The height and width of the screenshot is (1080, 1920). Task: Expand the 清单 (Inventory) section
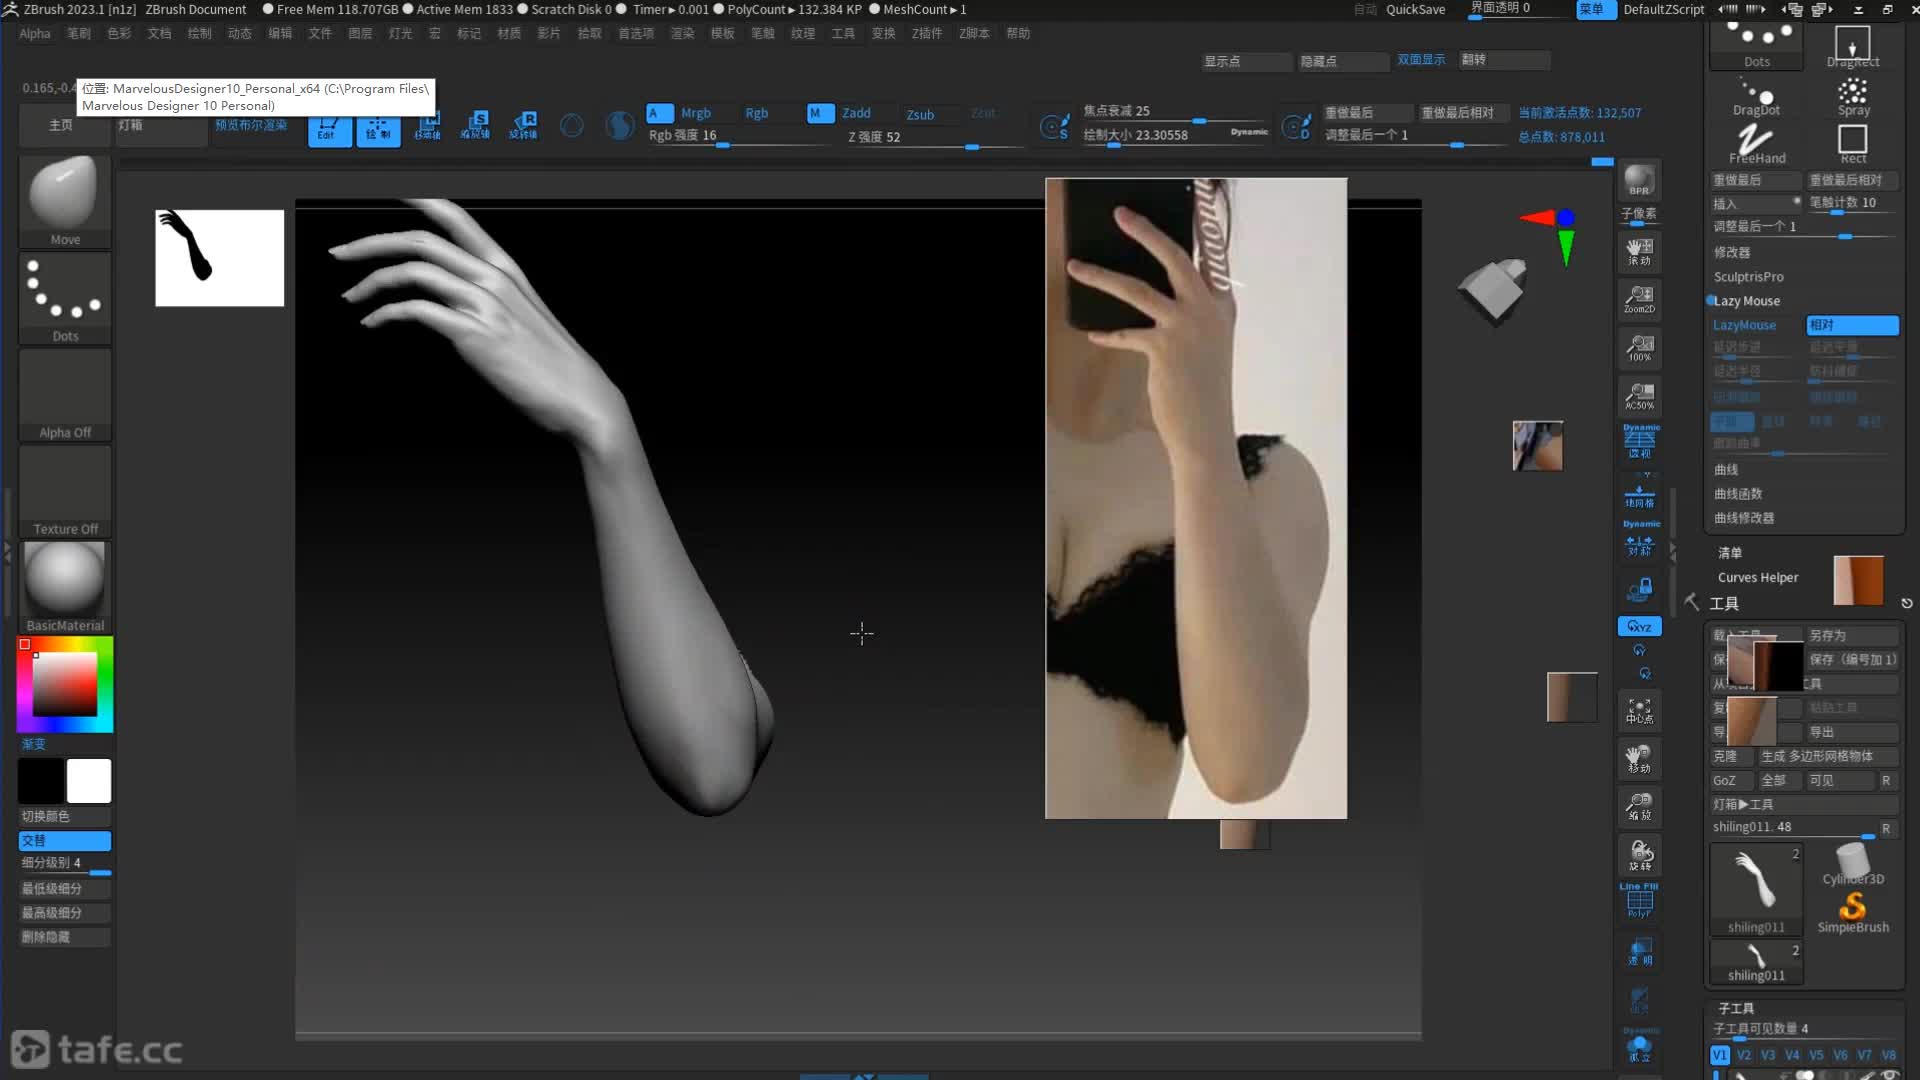click(x=1730, y=553)
